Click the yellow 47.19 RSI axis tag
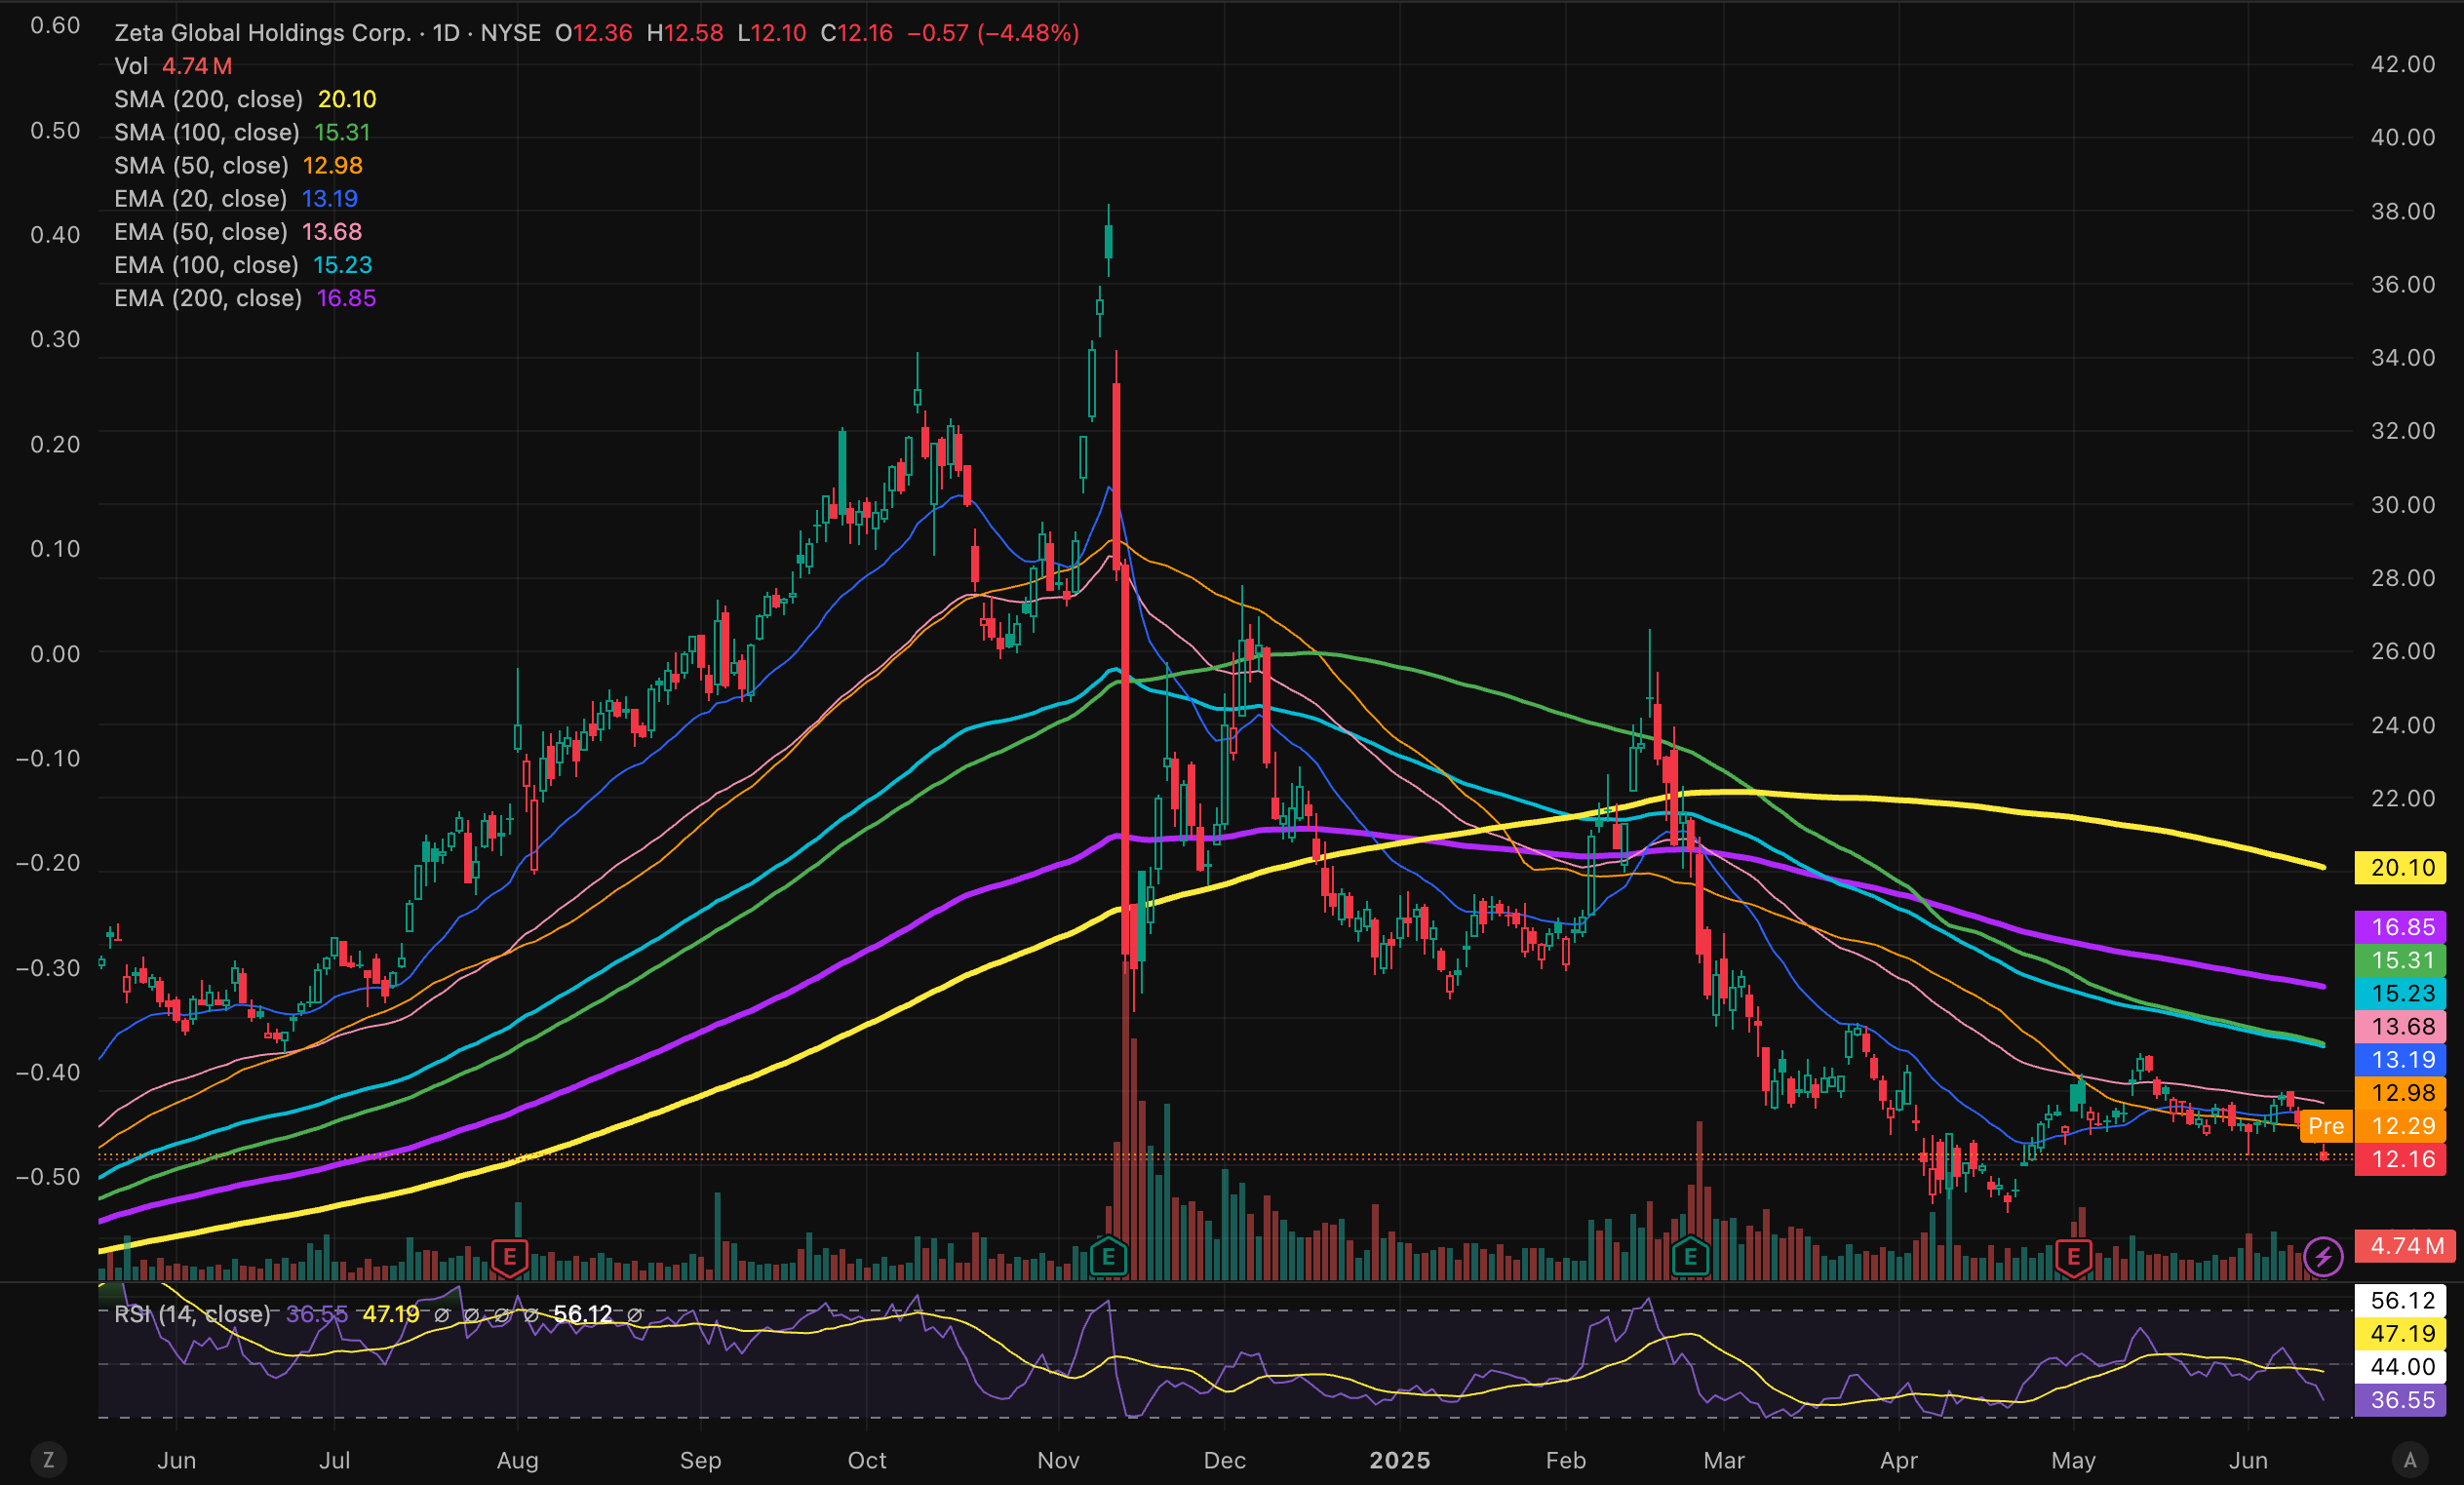The image size is (2464, 1485). click(2401, 1333)
